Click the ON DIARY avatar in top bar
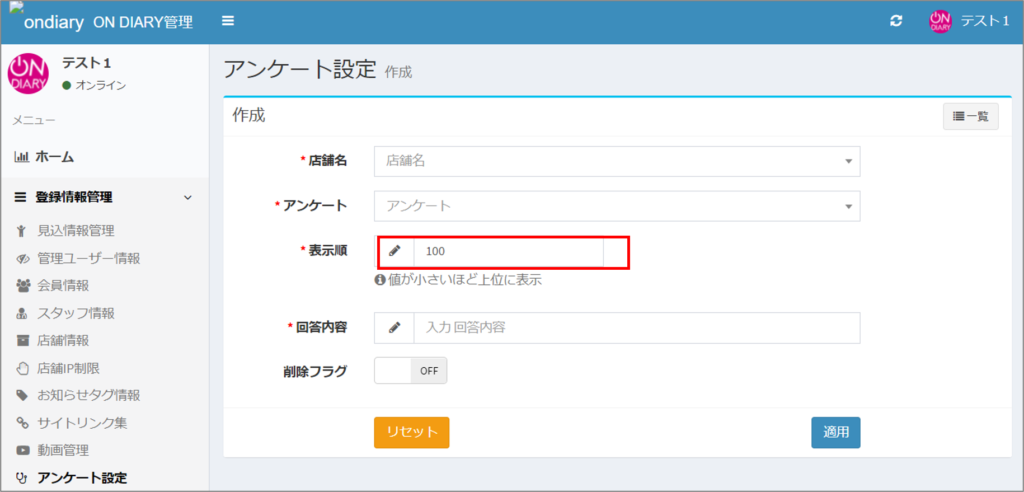This screenshot has width=1024, height=492. (x=939, y=21)
